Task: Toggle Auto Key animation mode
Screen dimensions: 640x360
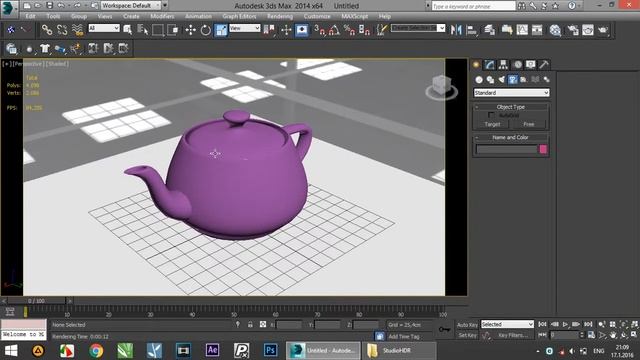Action: click(467, 325)
